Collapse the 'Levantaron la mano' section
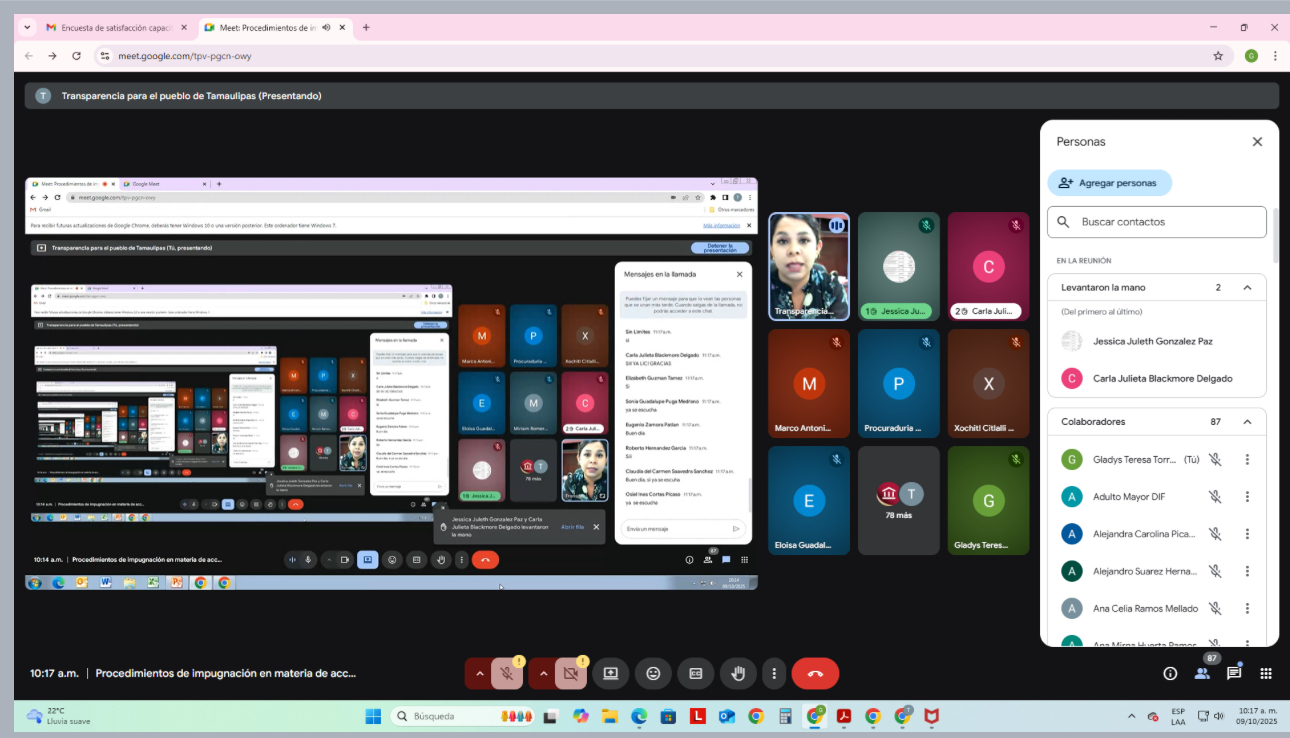1290x738 pixels. pos(1247,288)
